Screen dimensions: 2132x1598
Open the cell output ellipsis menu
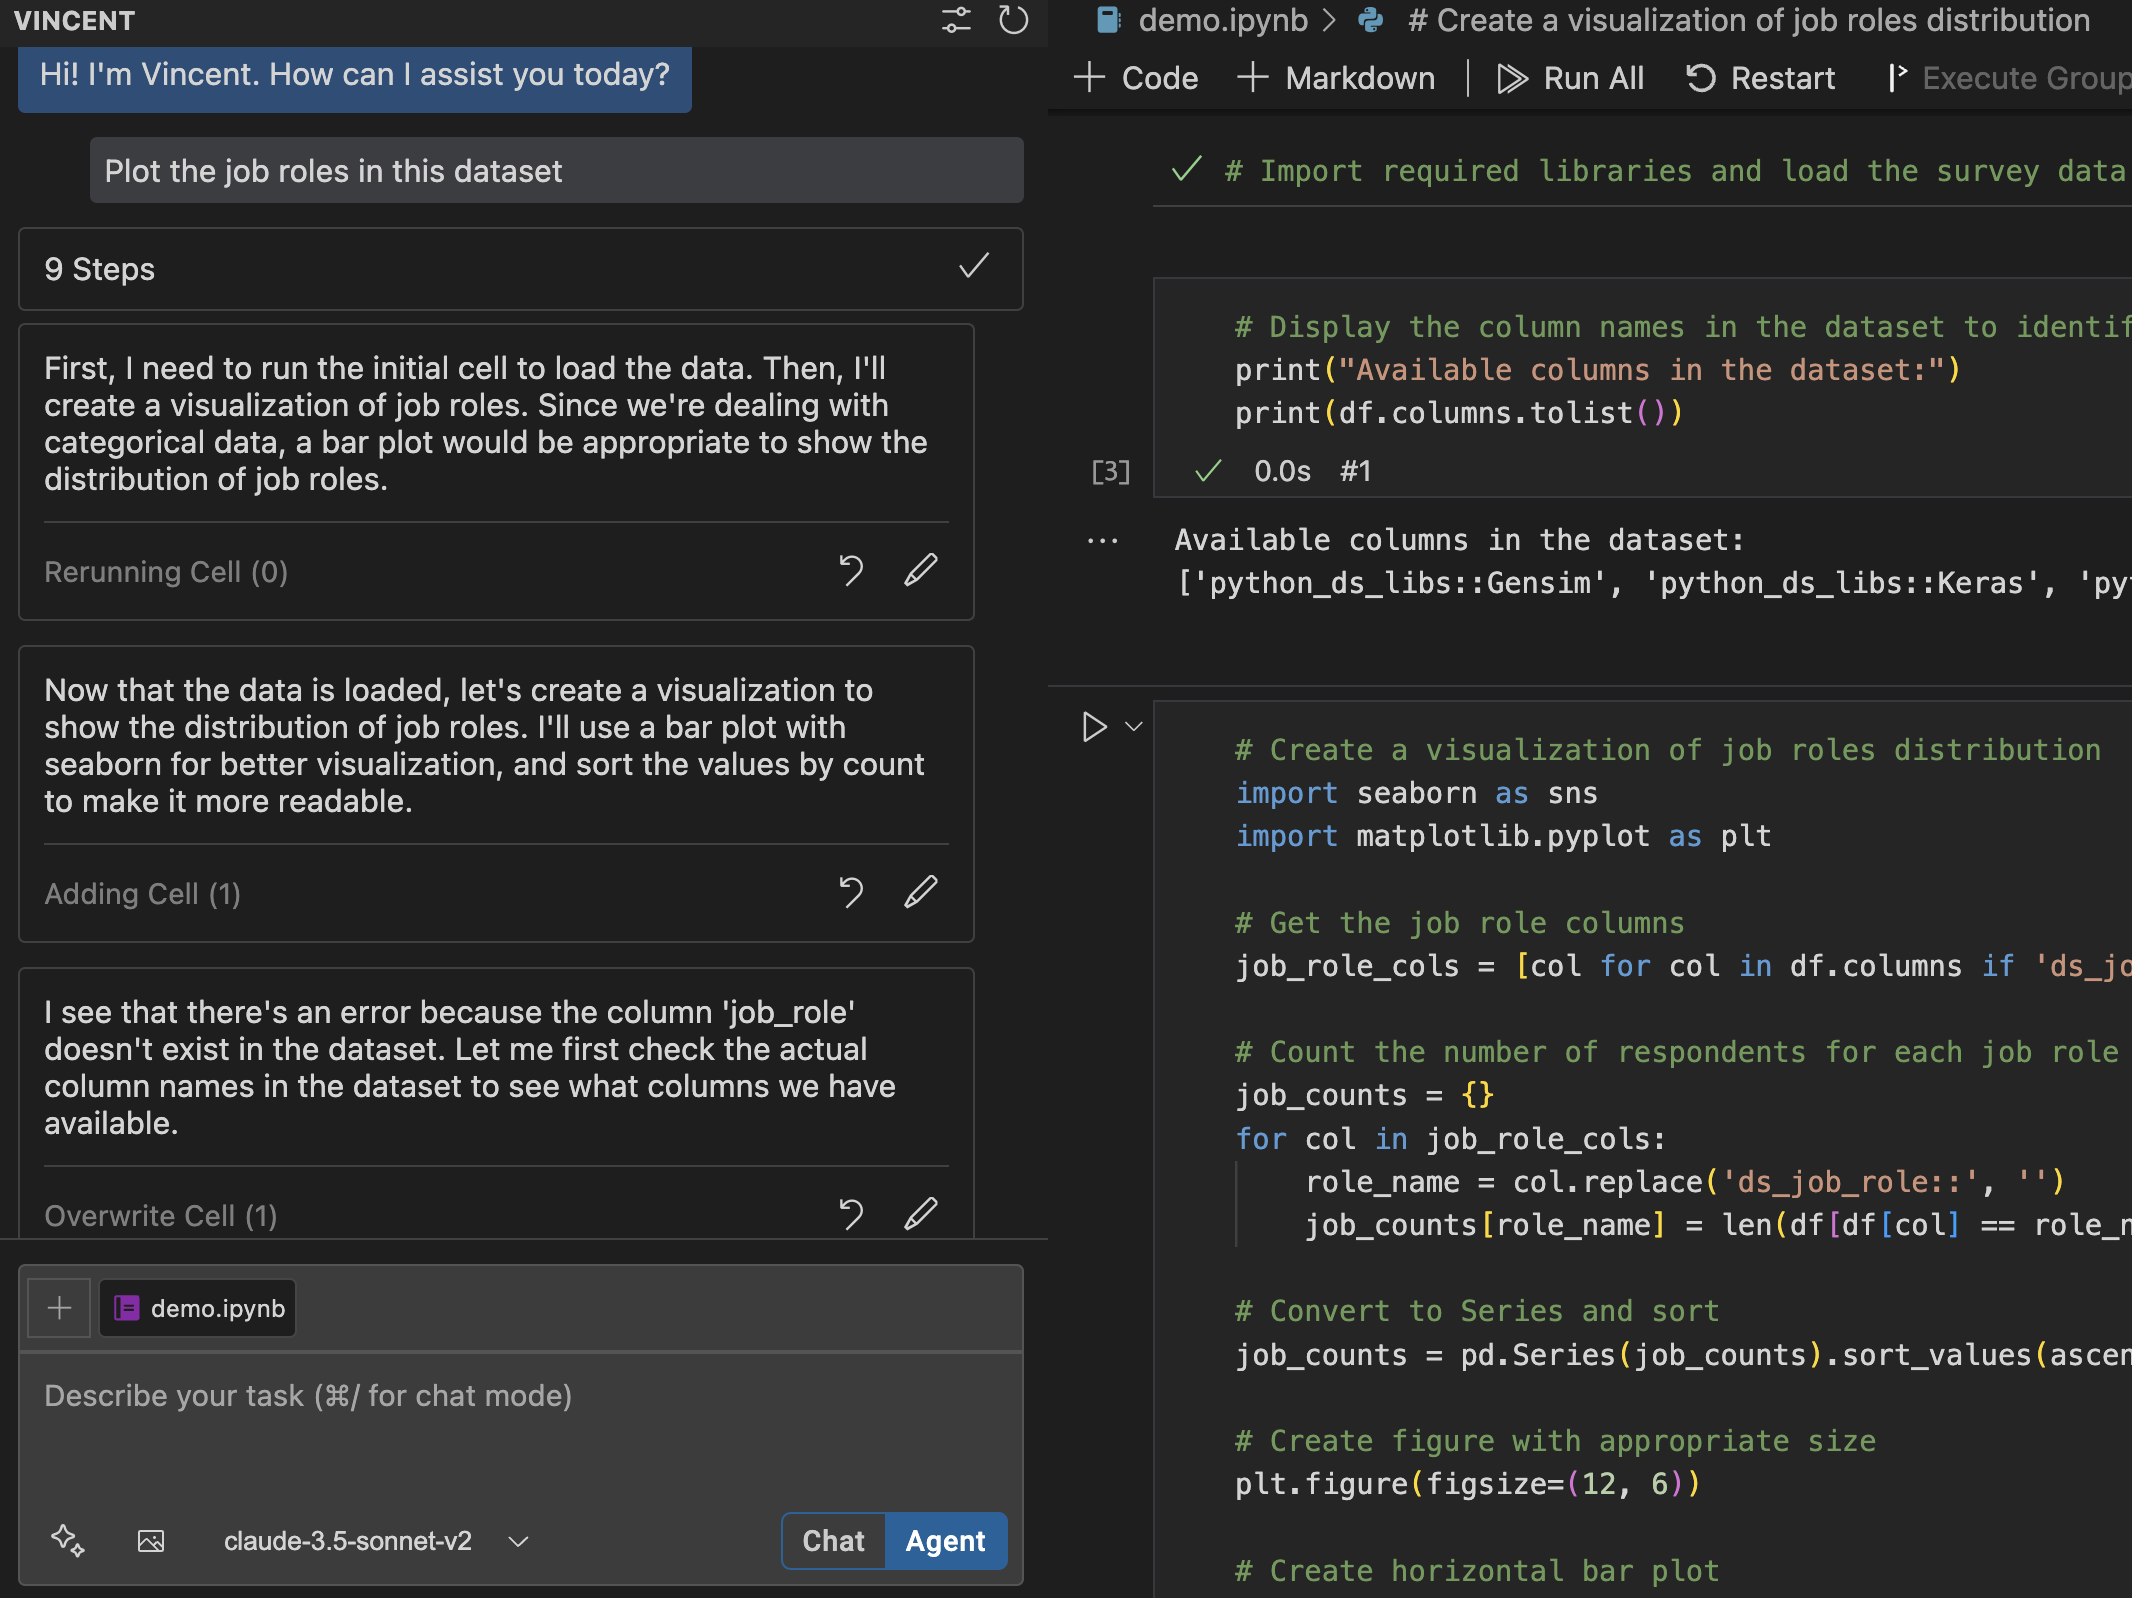click(1103, 541)
